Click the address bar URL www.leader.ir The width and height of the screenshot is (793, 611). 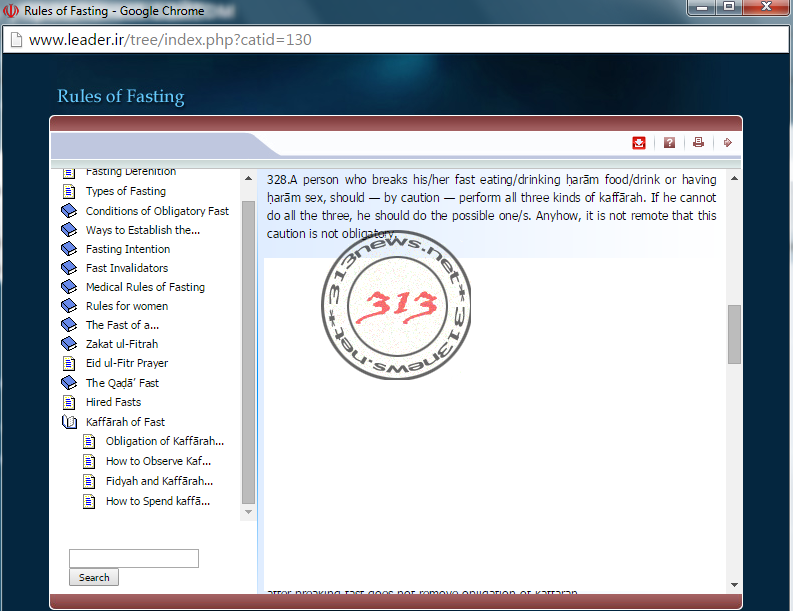[x=170, y=39]
